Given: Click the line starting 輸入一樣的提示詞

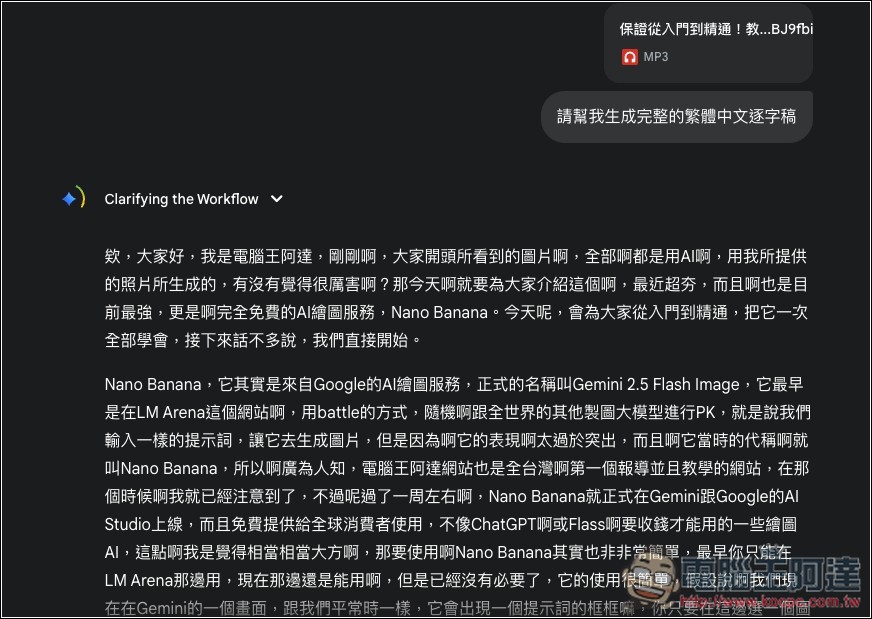Looking at the screenshot, I should [456, 440].
